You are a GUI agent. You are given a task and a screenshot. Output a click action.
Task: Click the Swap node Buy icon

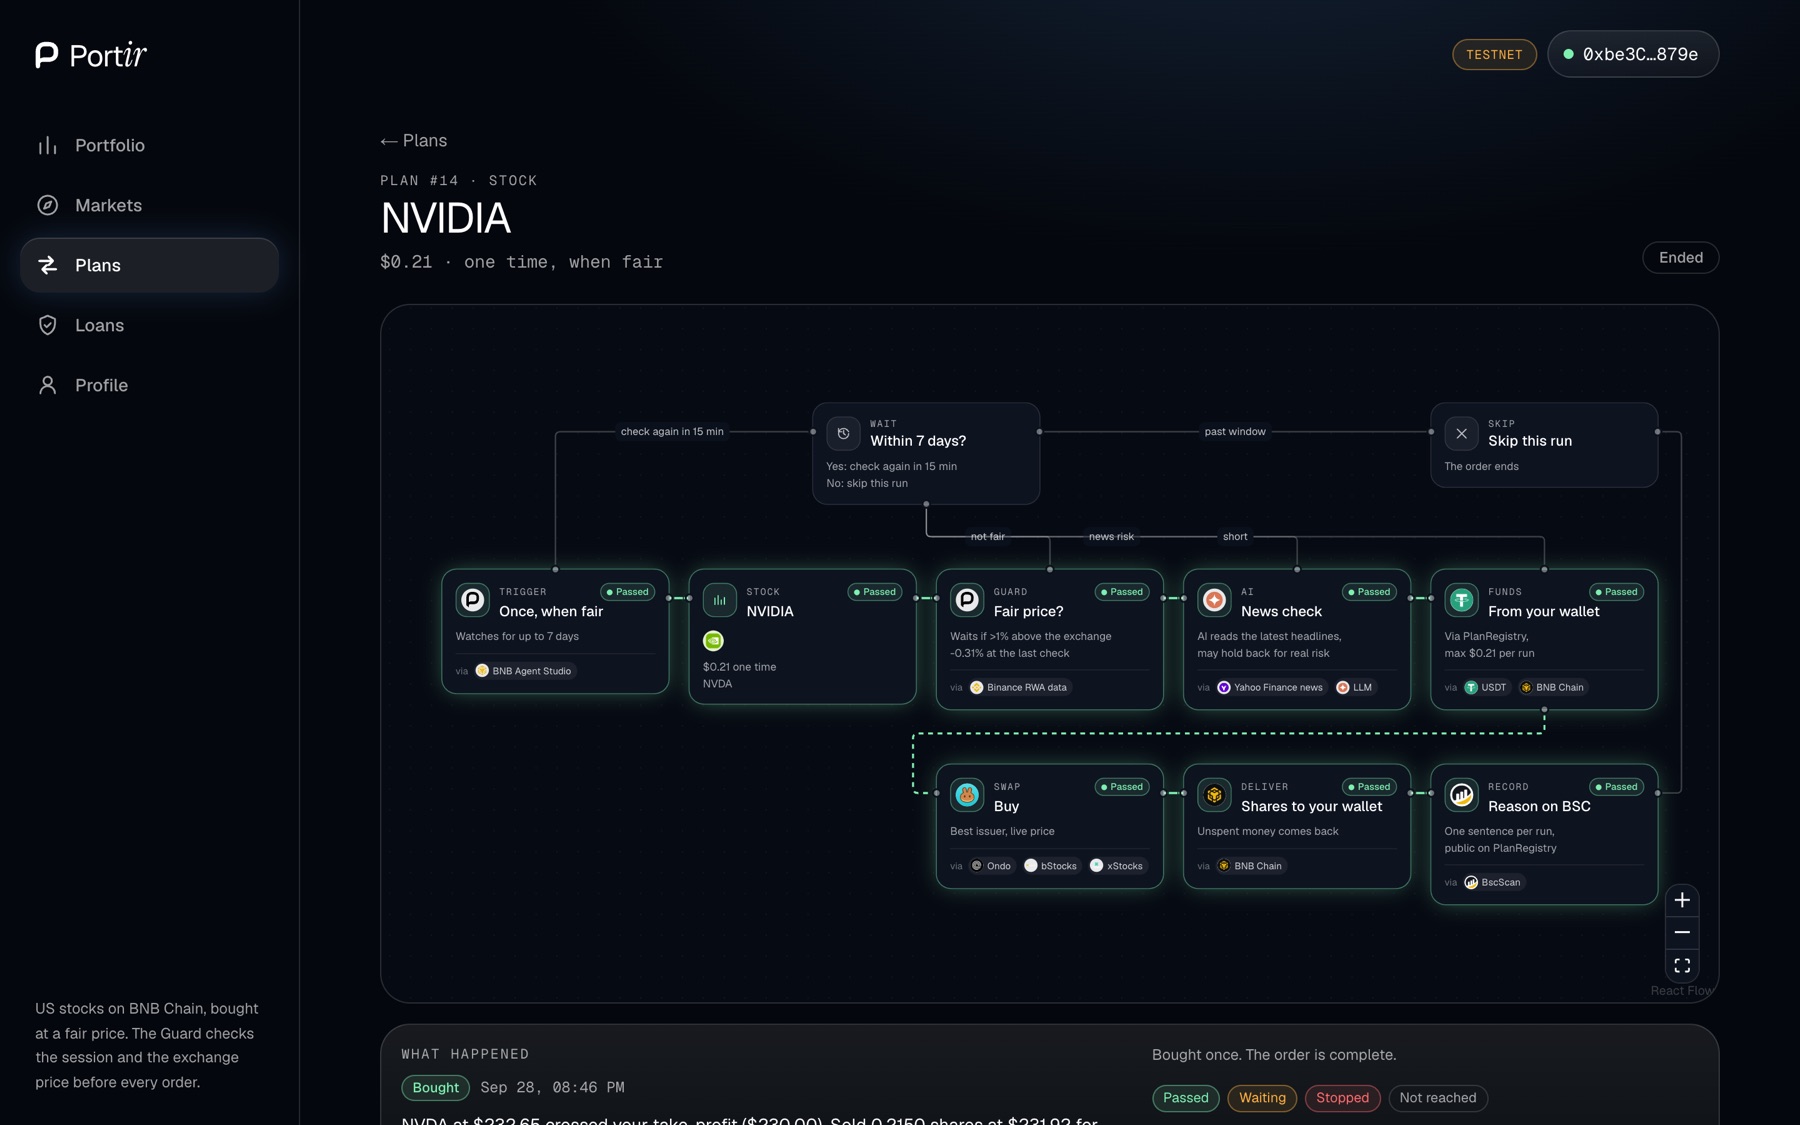click(x=967, y=795)
